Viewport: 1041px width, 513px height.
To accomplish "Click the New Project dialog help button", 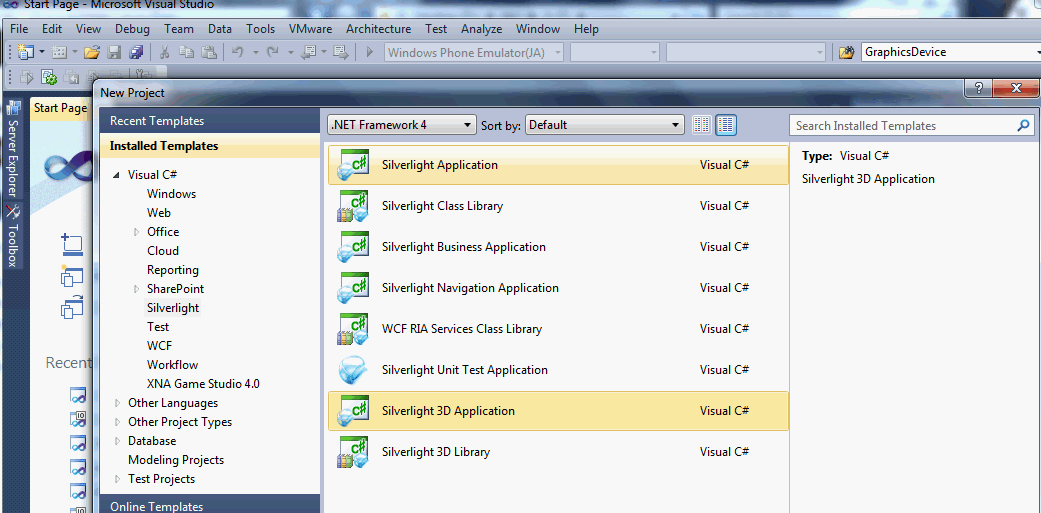I will coord(978,89).
